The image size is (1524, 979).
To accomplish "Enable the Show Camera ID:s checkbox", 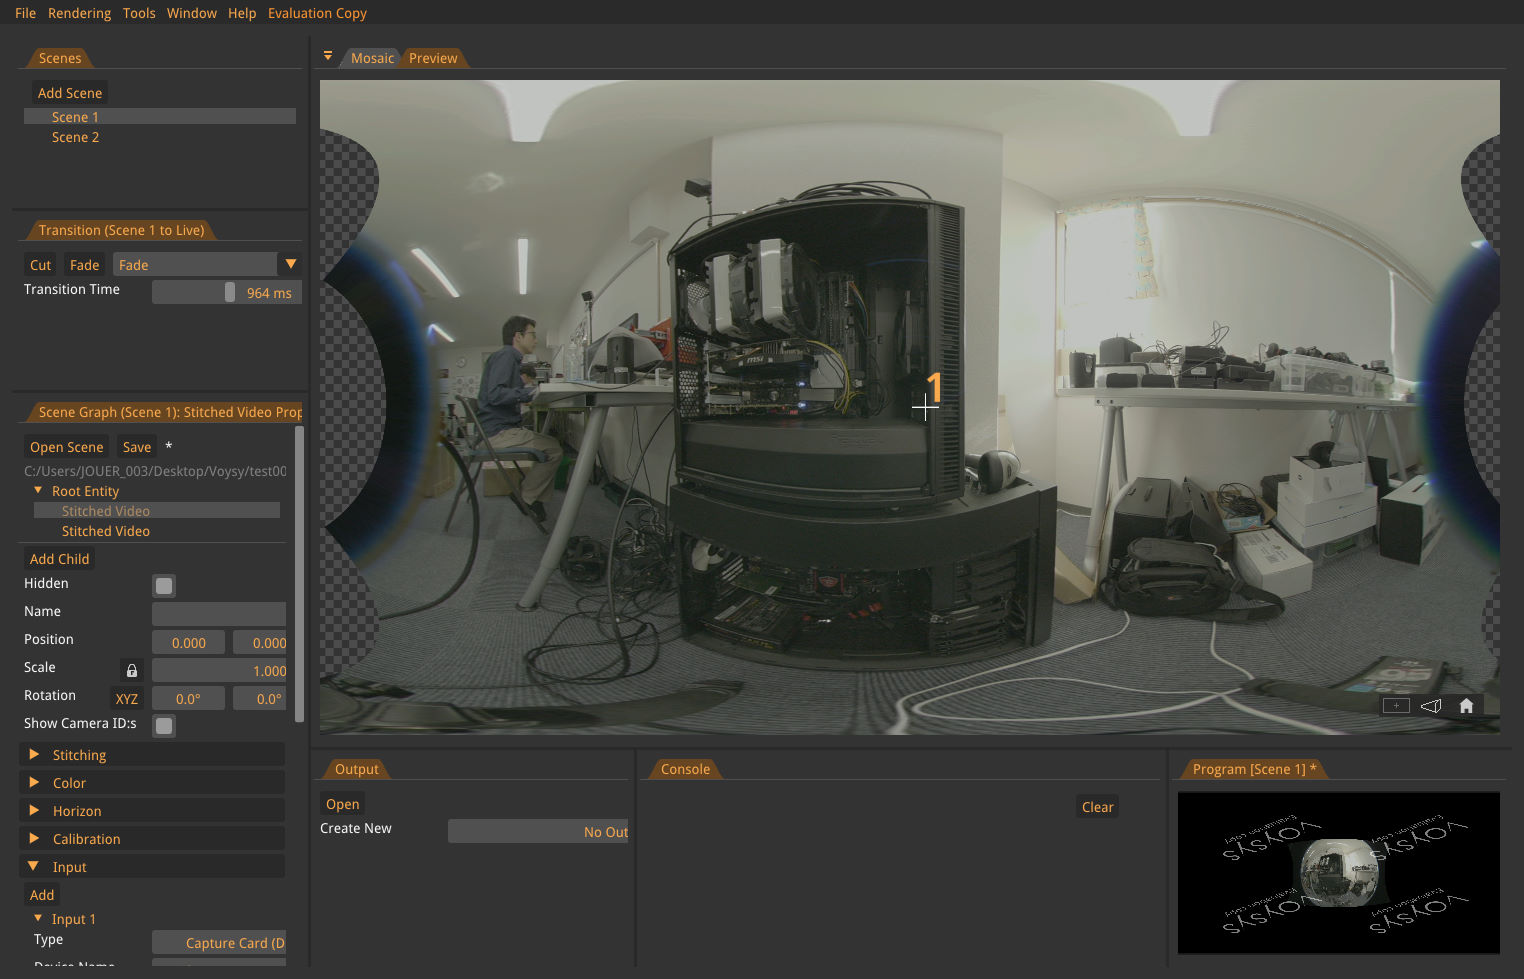I will [x=164, y=725].
